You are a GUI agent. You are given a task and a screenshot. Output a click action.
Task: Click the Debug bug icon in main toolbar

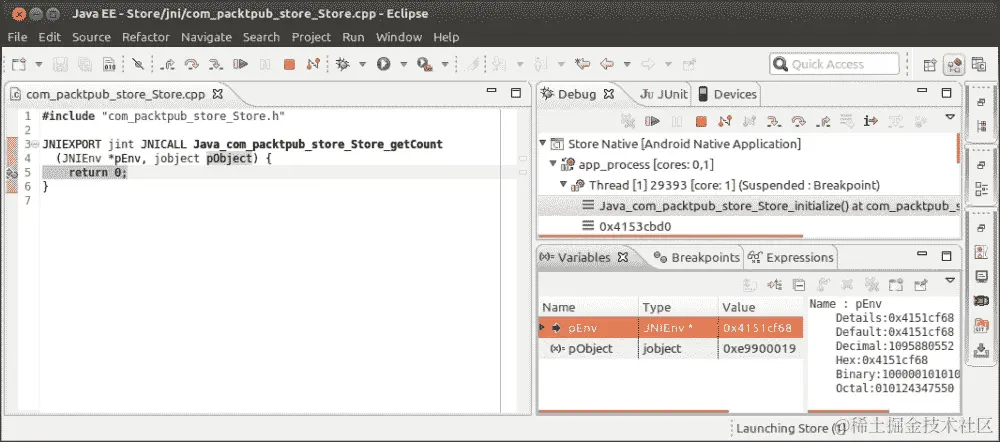pos(343,64)
